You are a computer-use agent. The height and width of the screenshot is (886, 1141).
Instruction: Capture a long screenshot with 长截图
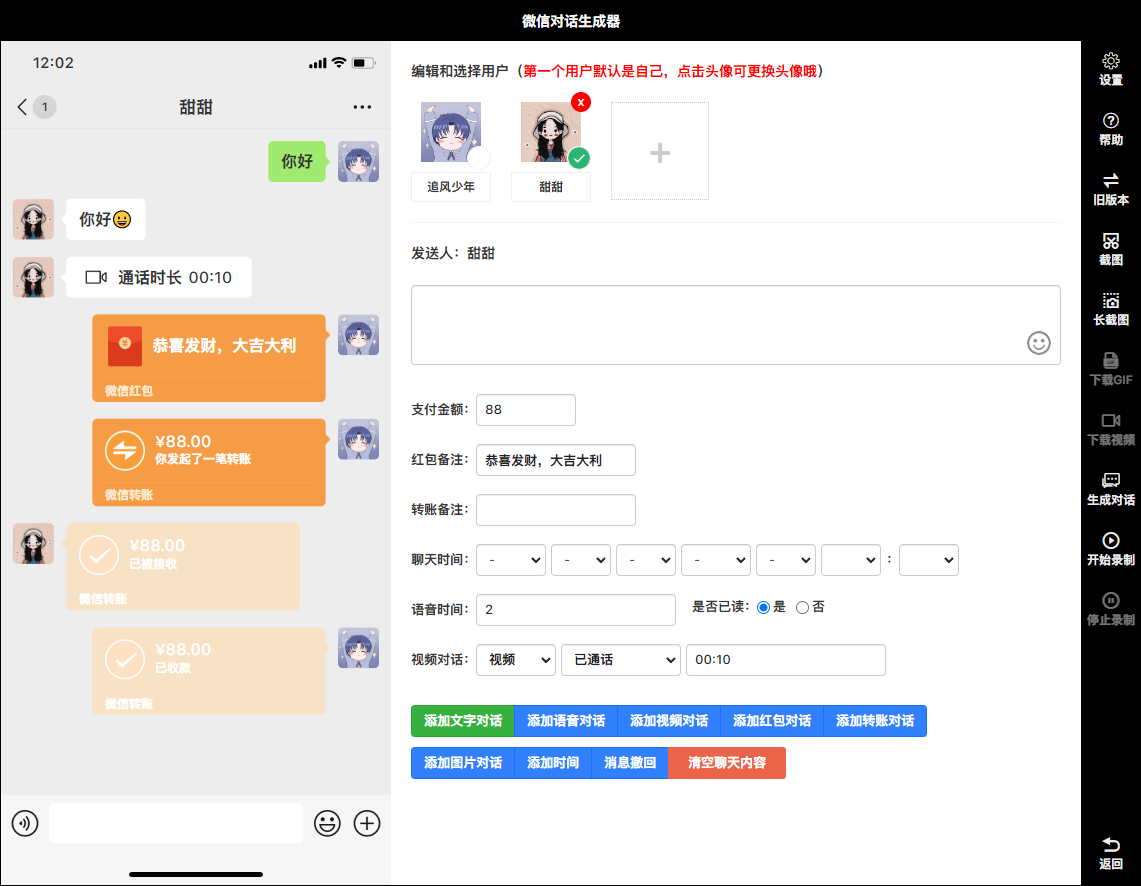click(1110, 302)
